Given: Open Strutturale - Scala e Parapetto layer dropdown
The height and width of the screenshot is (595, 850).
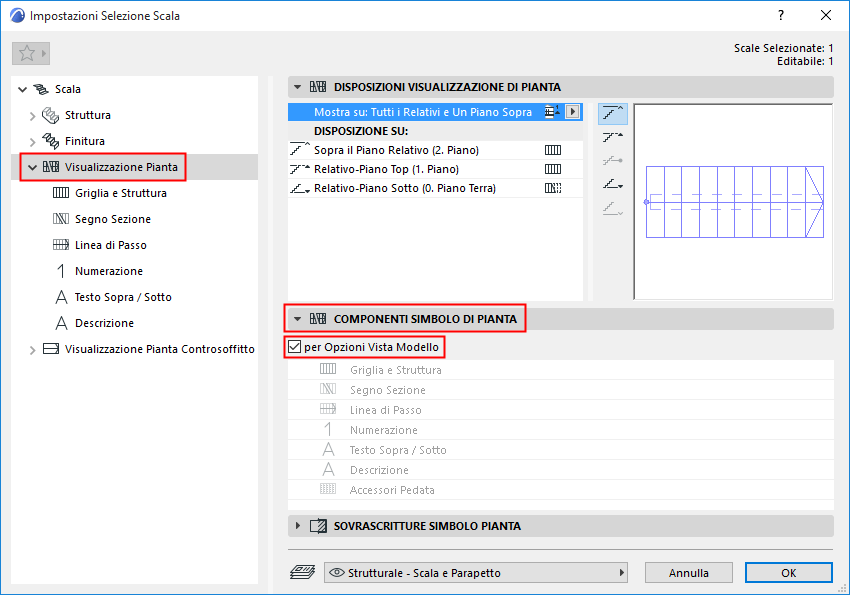Looking at the screenshot, I should coord(476,573).
